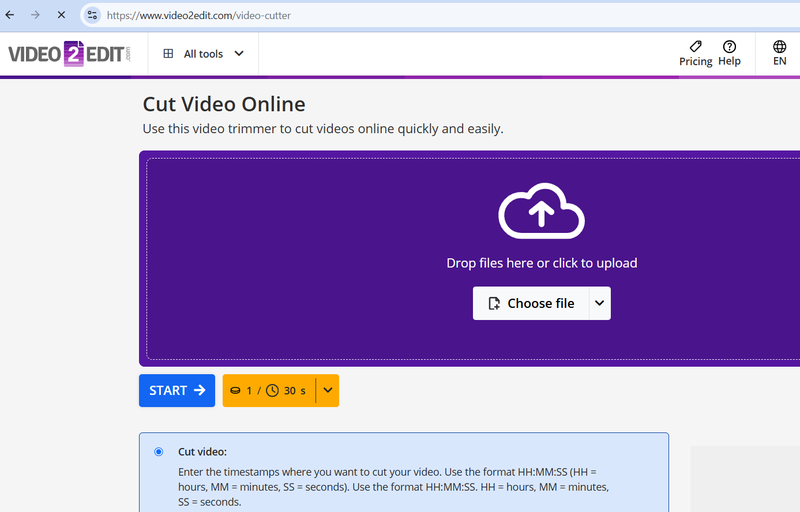Select the URL address bar text

click(x=199, y=15)
